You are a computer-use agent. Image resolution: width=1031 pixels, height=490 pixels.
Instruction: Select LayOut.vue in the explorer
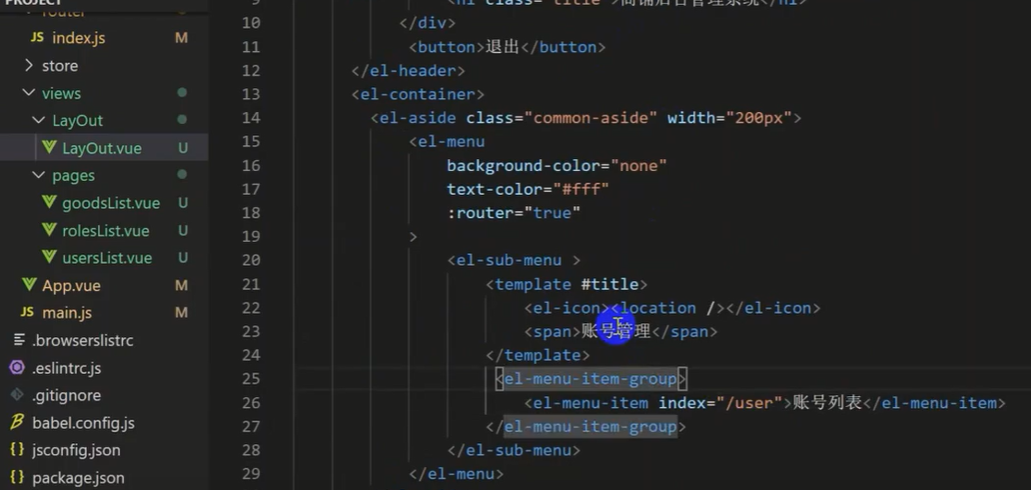(x=104, y=148)
